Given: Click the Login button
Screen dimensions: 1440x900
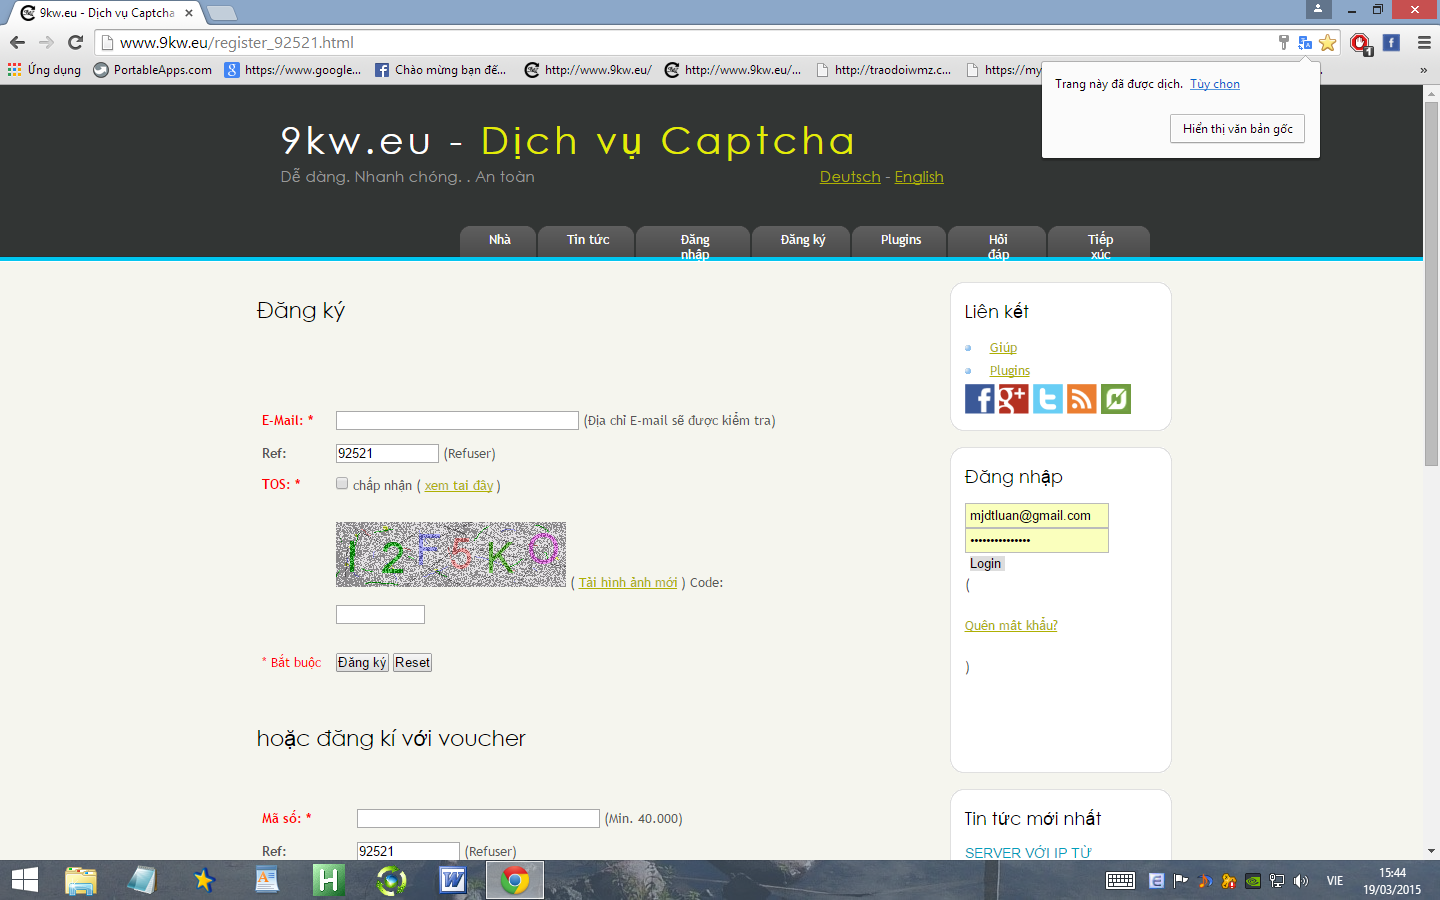Looking at the screenshot, I should click(985, 564).
